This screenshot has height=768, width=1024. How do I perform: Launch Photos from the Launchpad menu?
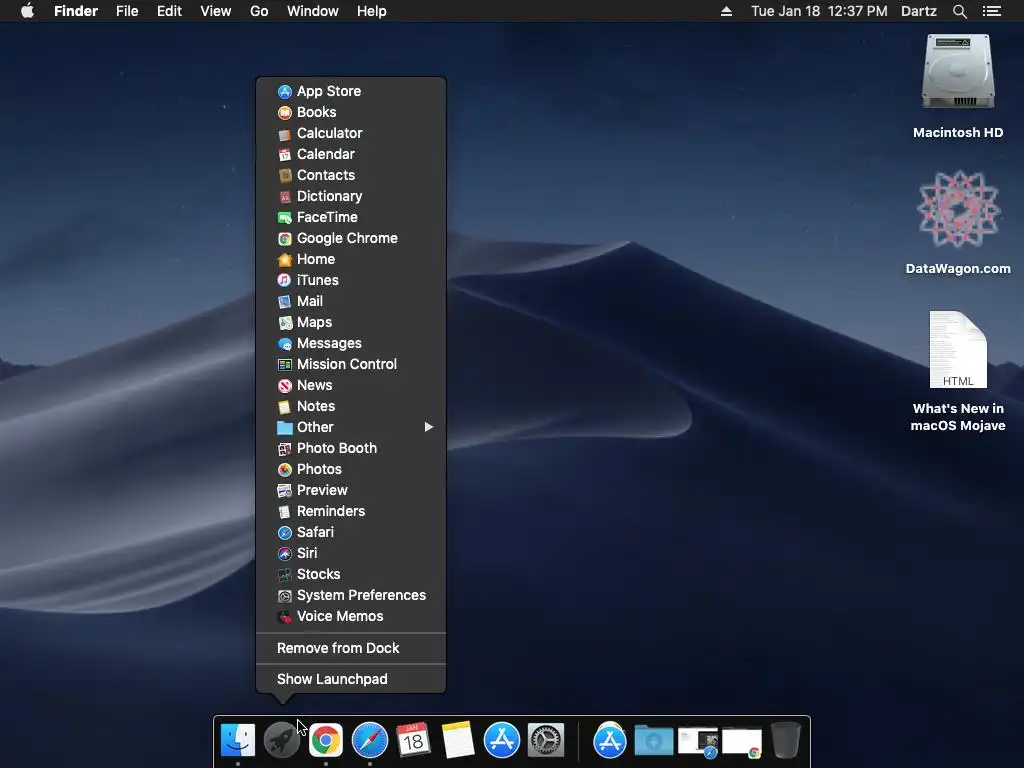point(351,469)
